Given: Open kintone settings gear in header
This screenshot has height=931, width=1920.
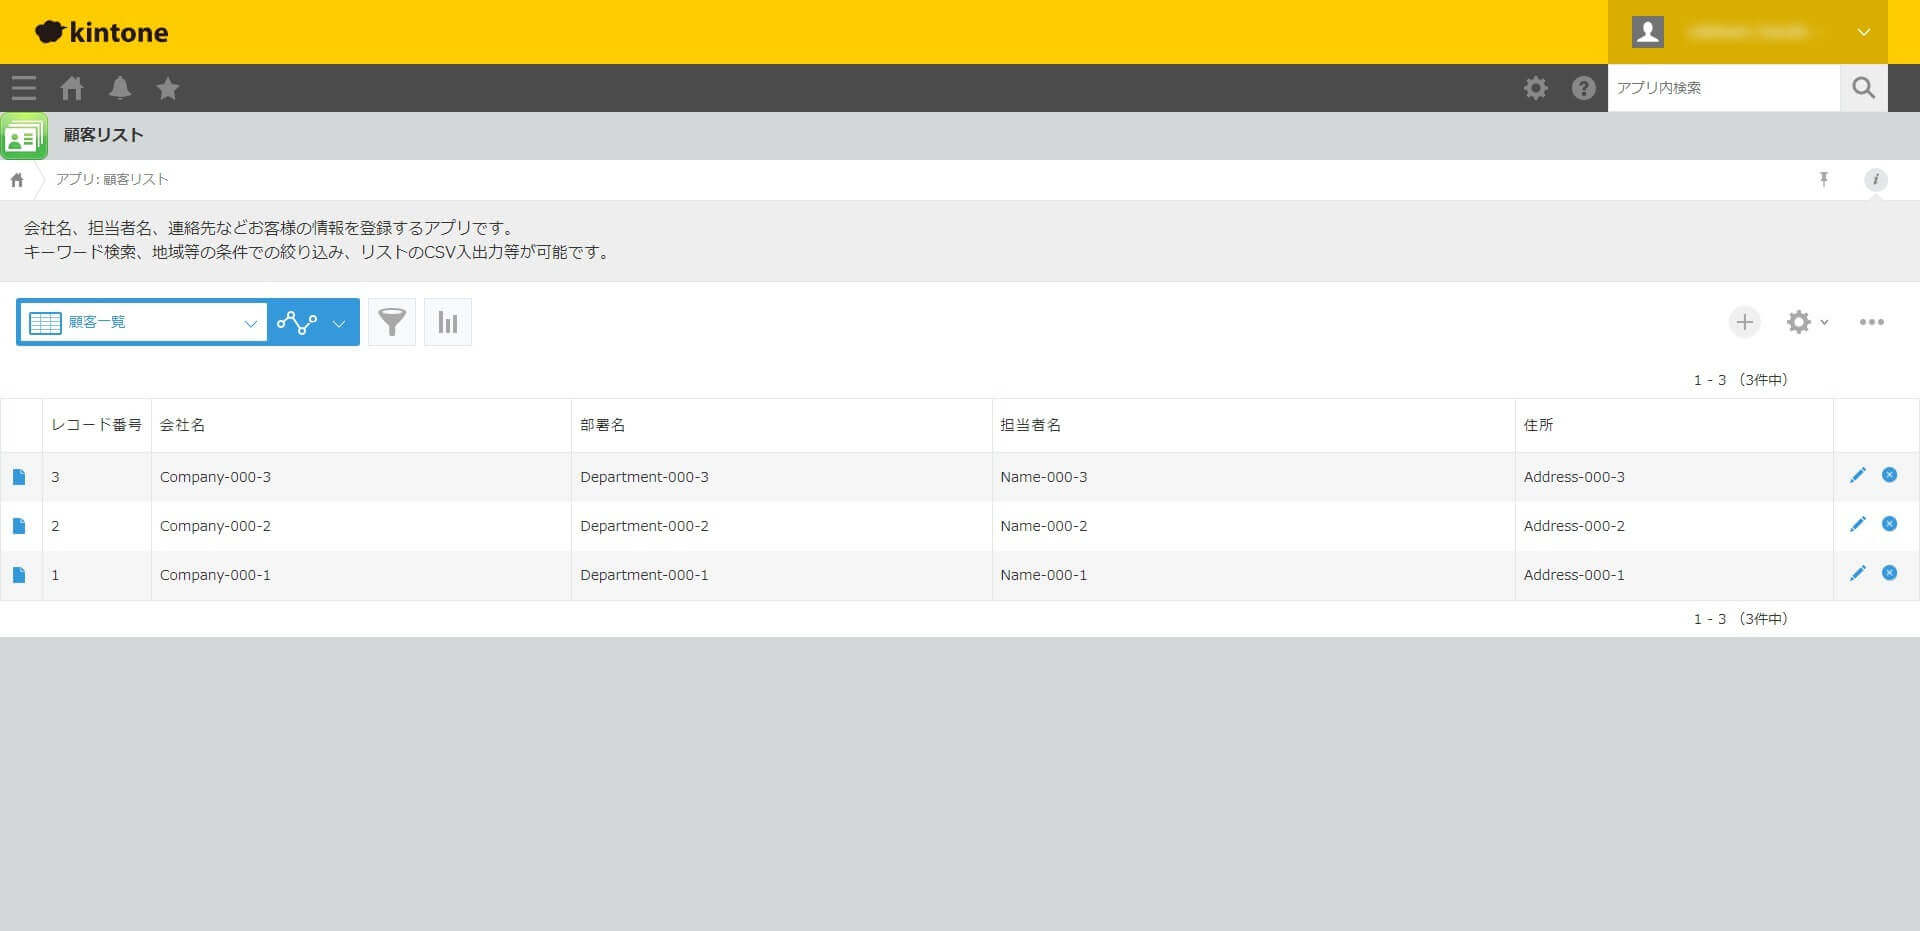Looking at the screenshot, I should pos(1536,88).
